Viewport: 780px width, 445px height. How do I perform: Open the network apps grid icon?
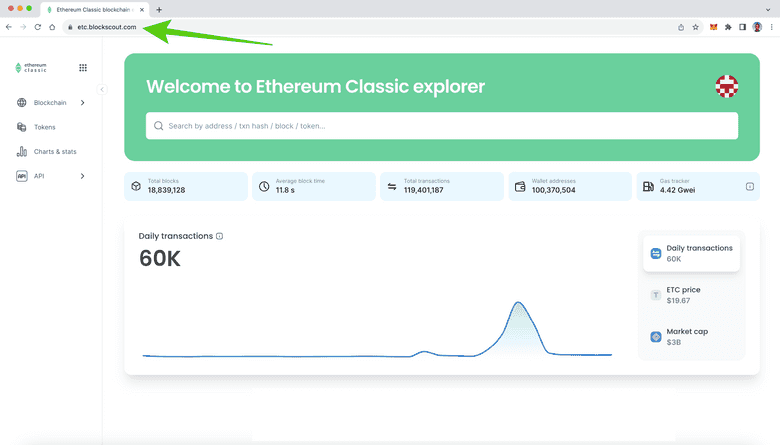pyautogui.click(x=82, y=68)
